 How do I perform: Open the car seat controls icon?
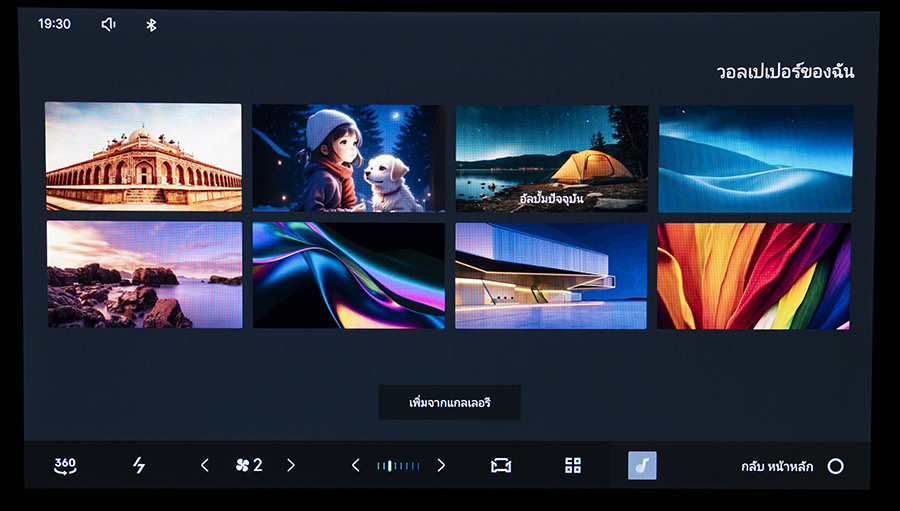click(x=501, y=465)
